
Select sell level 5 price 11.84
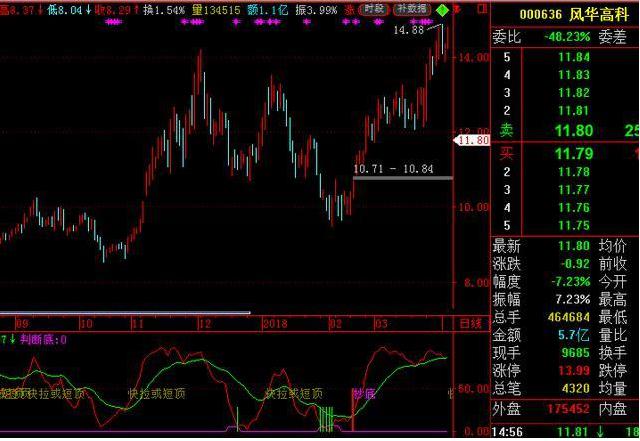click(x=574, y=57)
